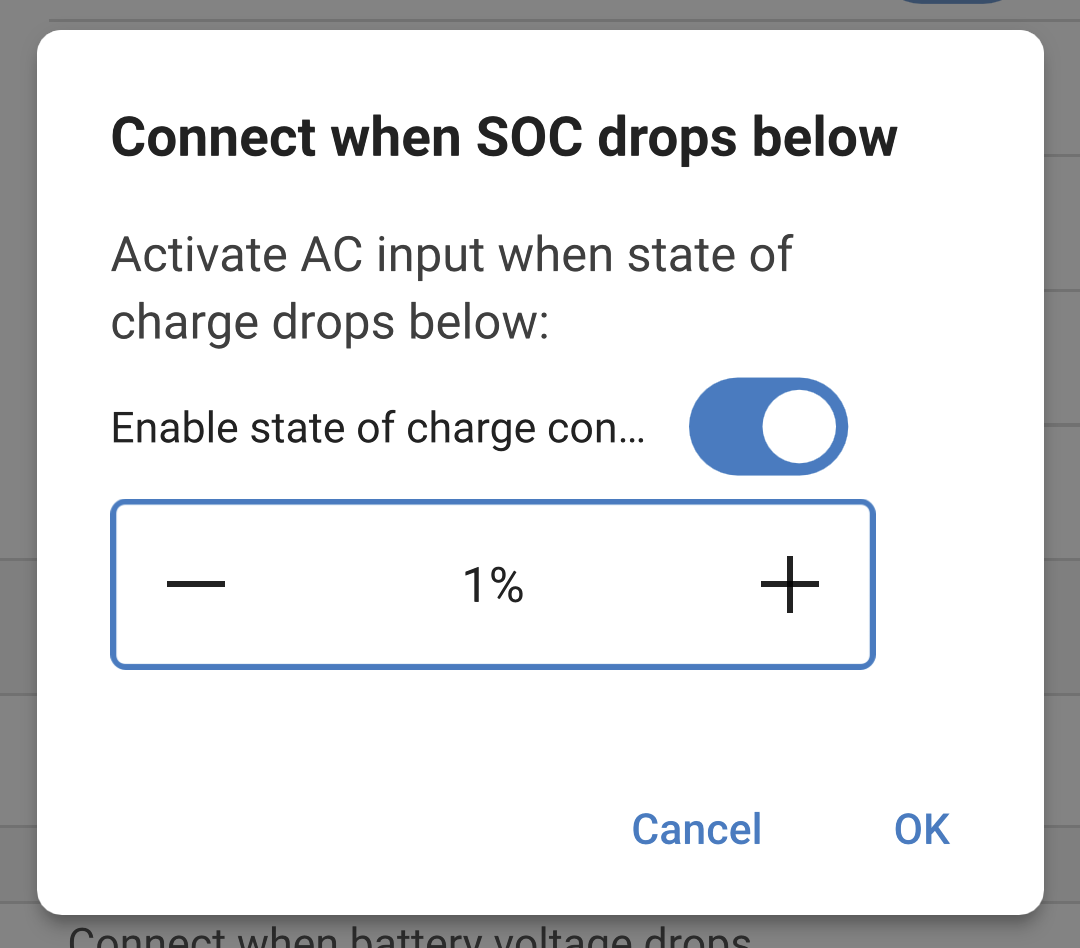
Task: Click the dialog title Connect when SOC drops below
Action: point(504,137)
